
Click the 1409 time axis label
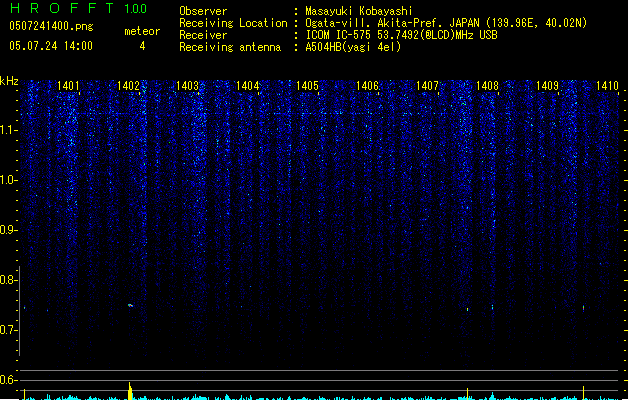547,86
